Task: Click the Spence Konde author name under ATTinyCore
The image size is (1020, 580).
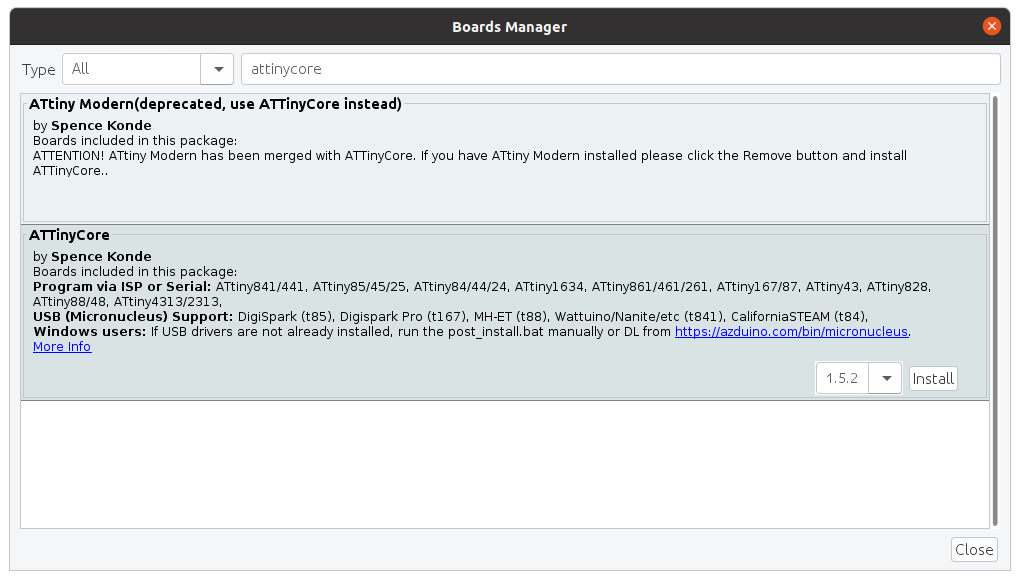Action: 101,256
